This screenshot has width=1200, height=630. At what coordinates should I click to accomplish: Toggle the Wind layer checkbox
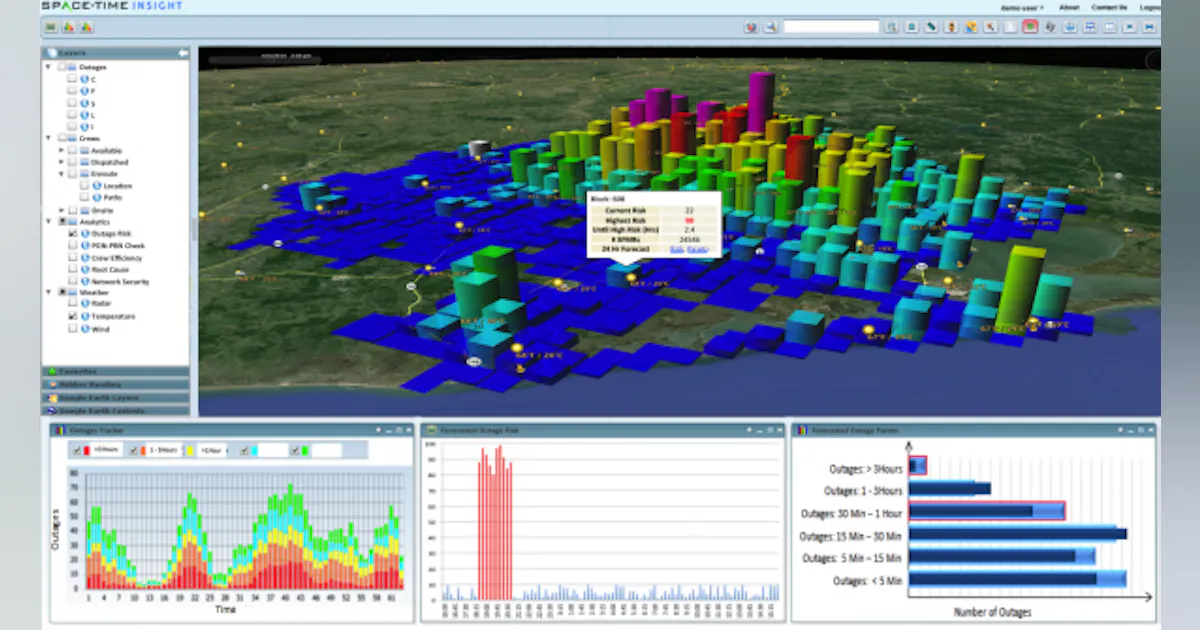[72, 328]
